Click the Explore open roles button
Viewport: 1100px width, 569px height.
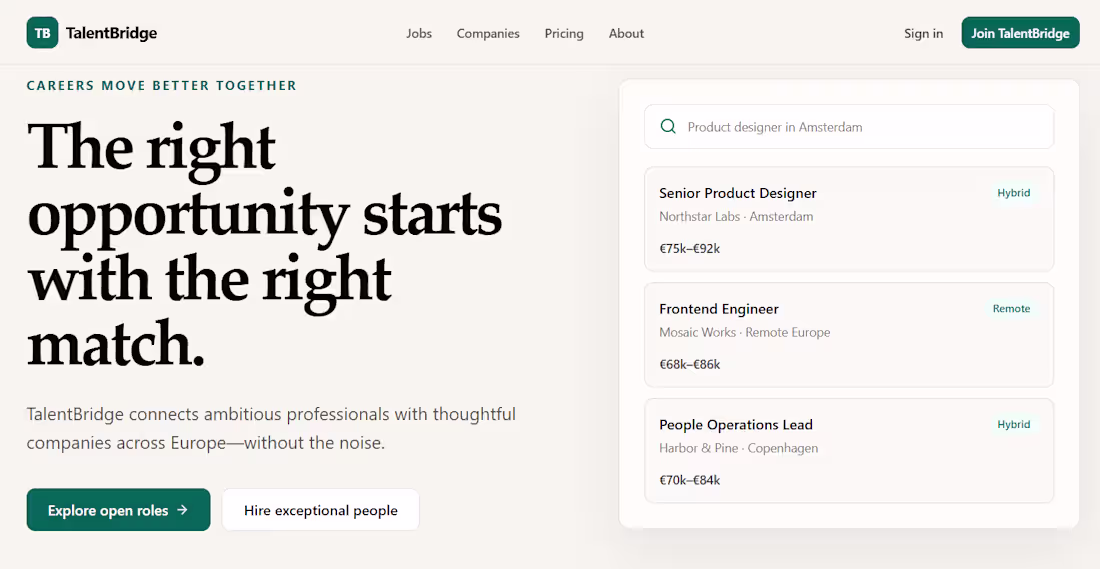pos(119,509)
